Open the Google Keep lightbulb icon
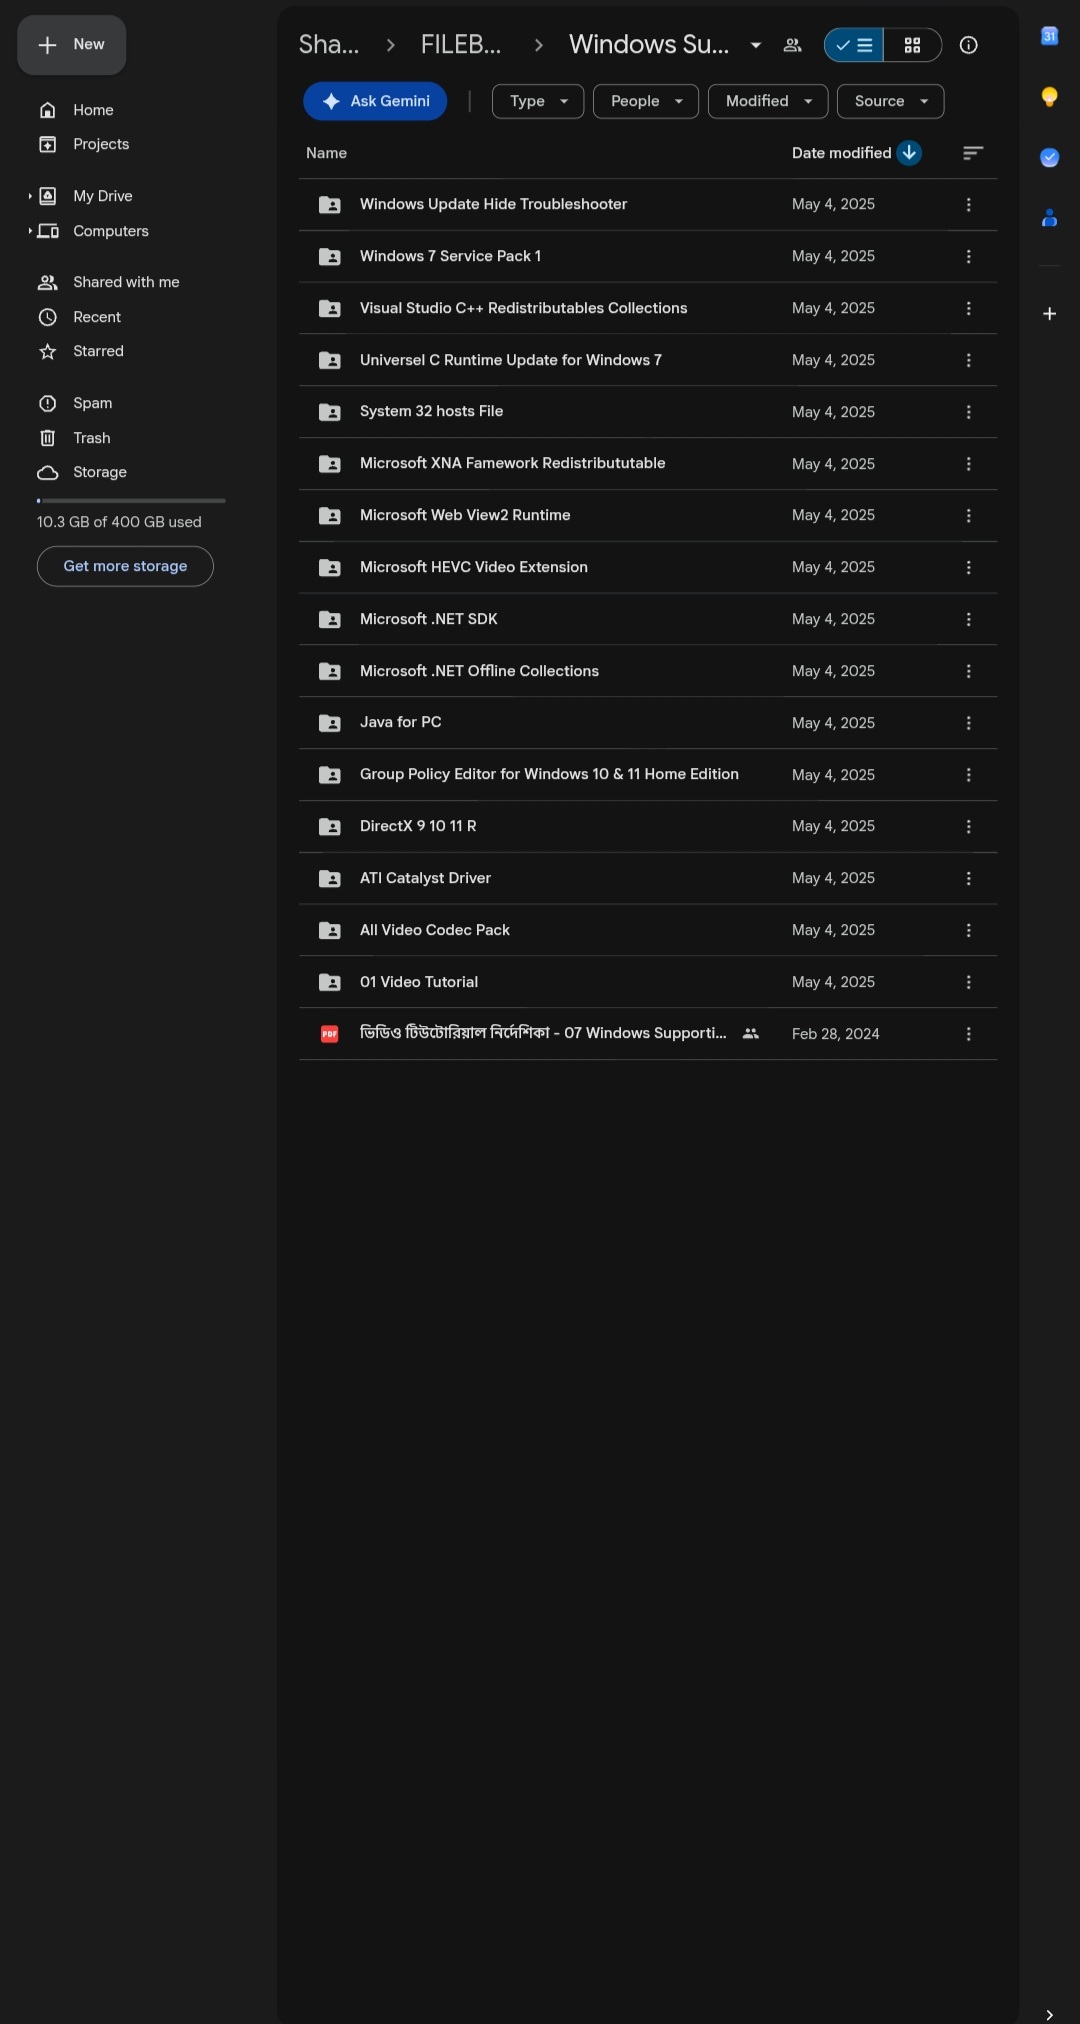 tap(1049, 97)
